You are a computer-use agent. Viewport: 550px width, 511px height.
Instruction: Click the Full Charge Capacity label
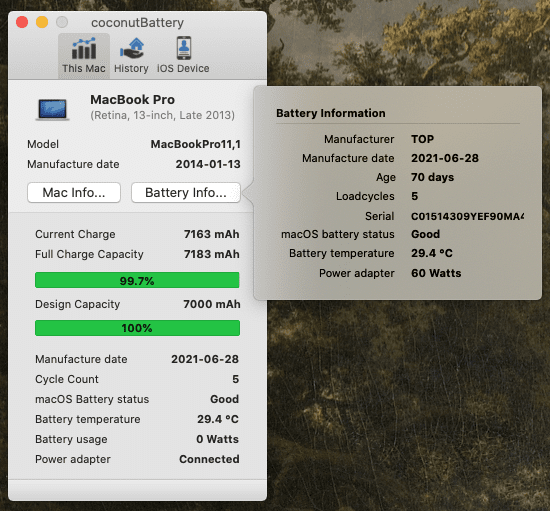click(x=89, y=254)
